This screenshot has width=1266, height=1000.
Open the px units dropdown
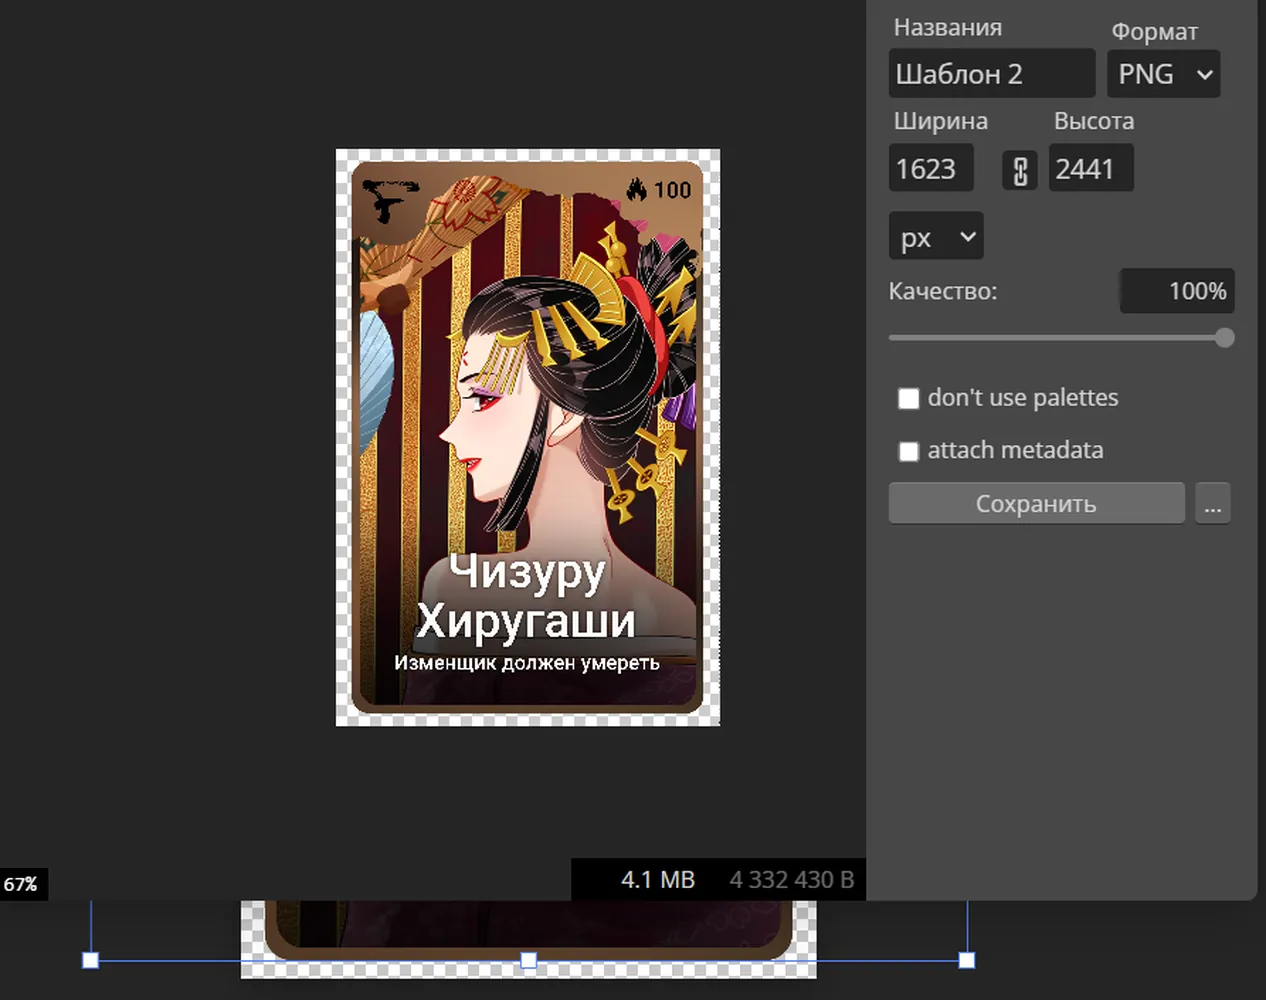pyautogui.click(x=936, y=237)
